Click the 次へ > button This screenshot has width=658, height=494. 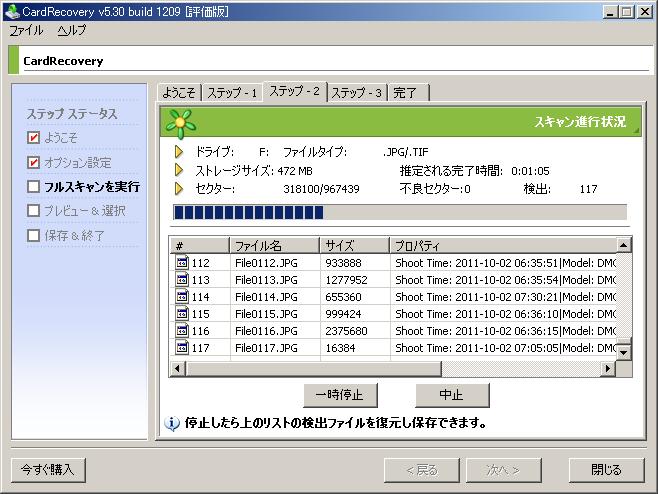504,470
